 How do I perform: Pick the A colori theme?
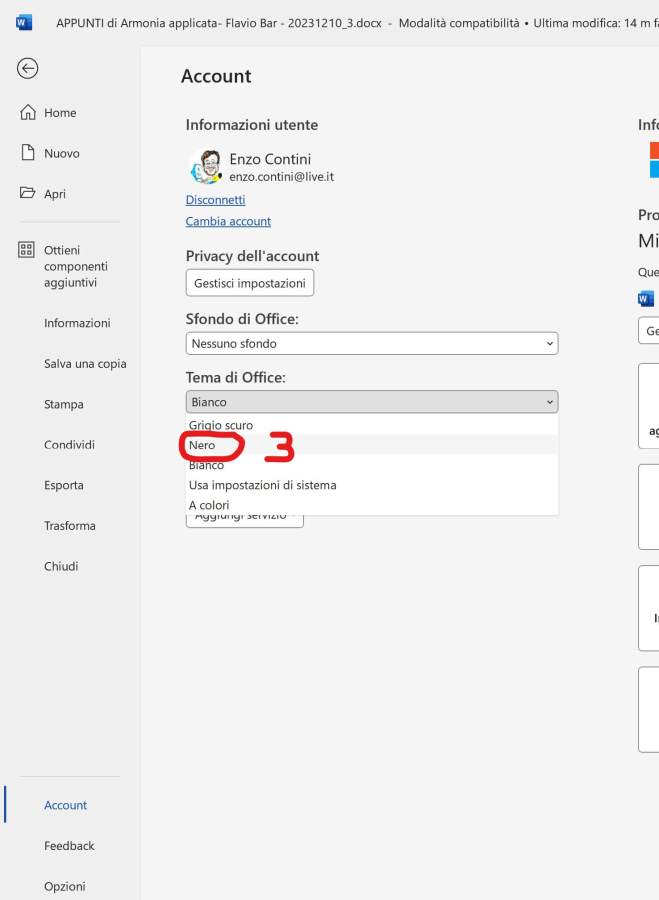tap(209, 505)
